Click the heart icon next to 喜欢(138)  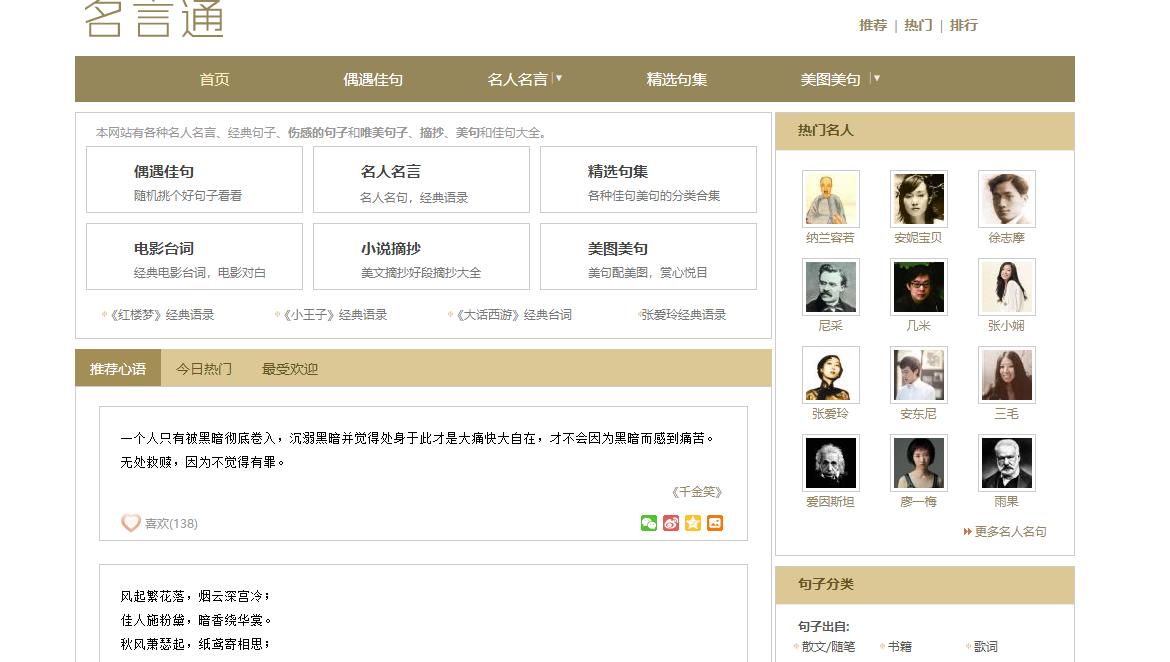tap(129, 521)
